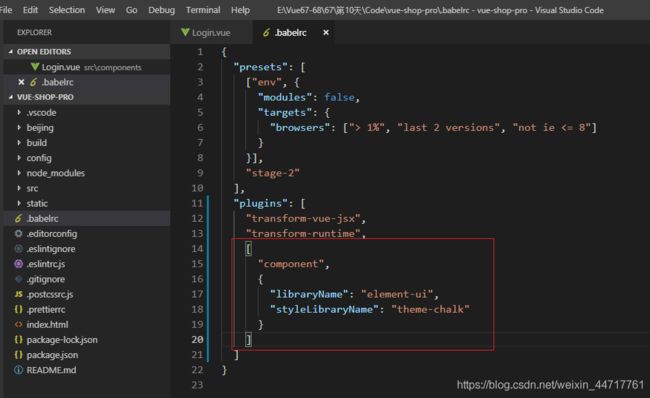Viewport: 650px width, 398px height.
Task: Open the package.json file
Action: (x=87, y=355)
